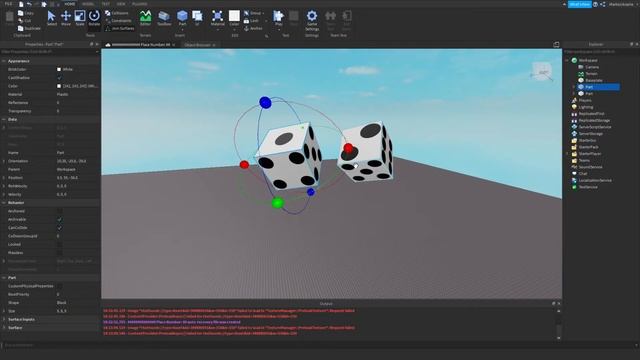
Task: Select Terrain in Explorer
Action: (591, 74)
